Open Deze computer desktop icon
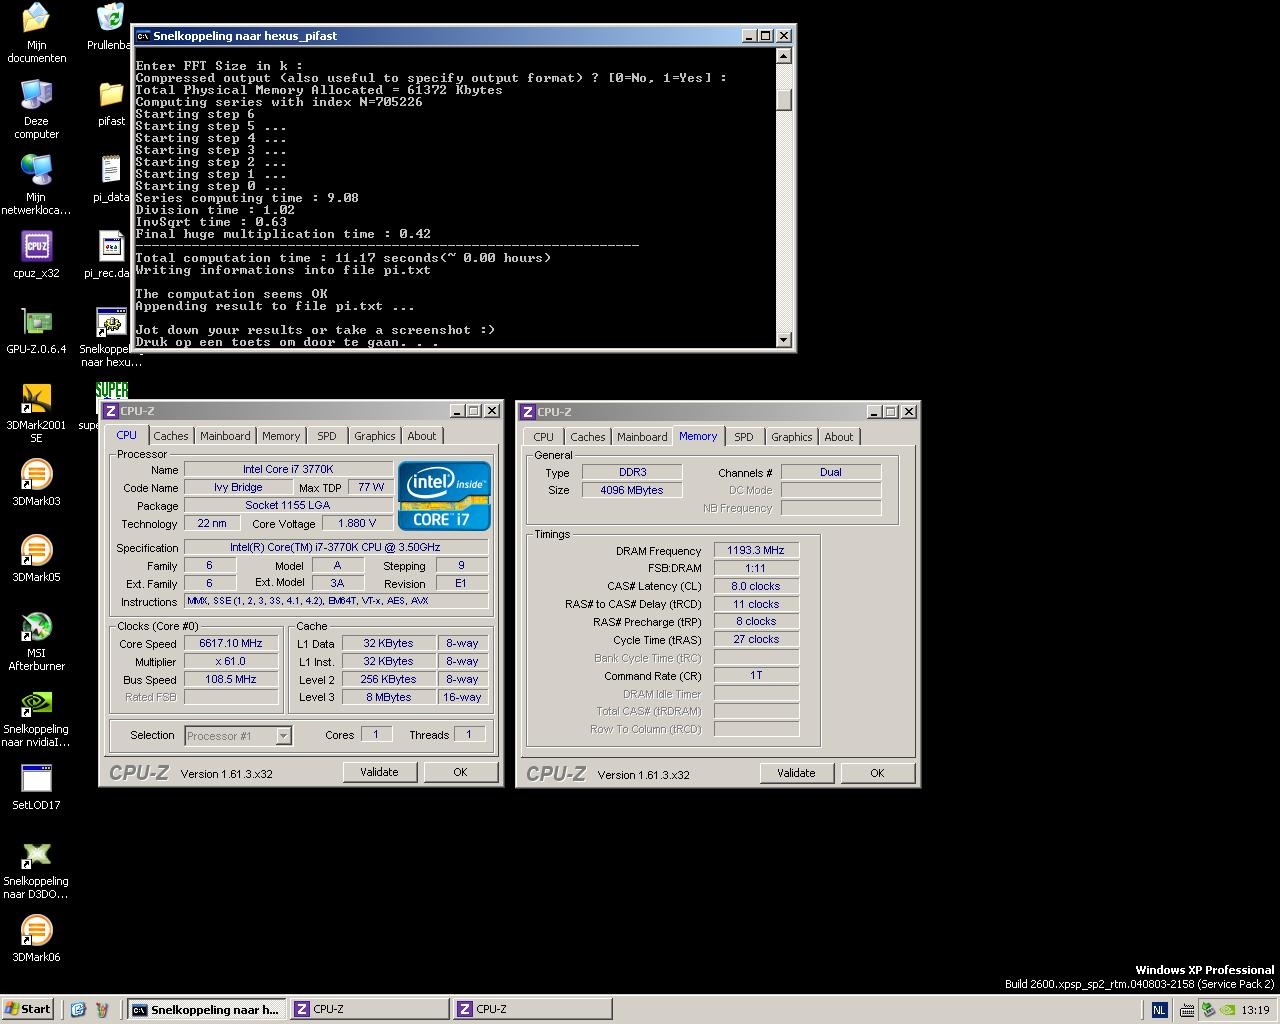The width and height of the screenshot is (1280, 1024). 36,95
